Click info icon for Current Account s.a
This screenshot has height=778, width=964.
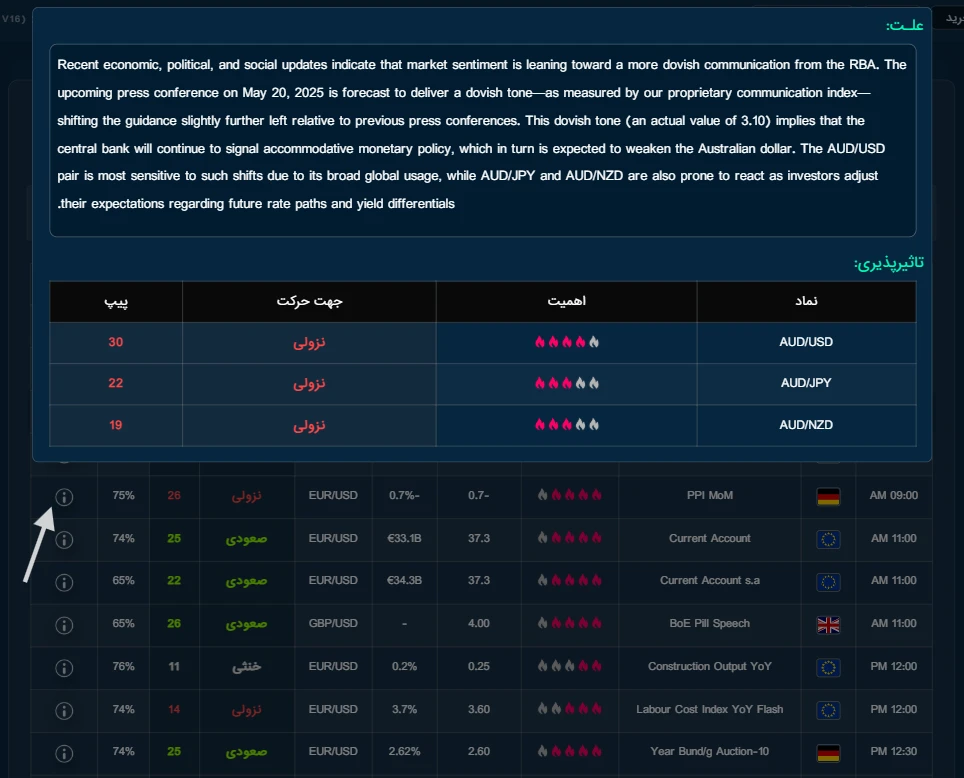tap(64, 581)
